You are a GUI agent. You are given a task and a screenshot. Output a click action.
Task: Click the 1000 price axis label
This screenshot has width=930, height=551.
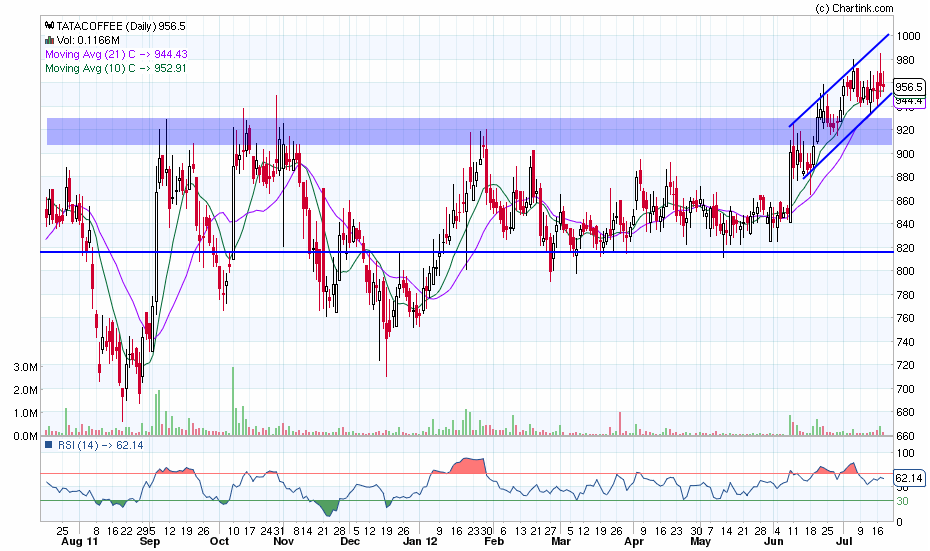pyautogui.click(x=908, y=36)
